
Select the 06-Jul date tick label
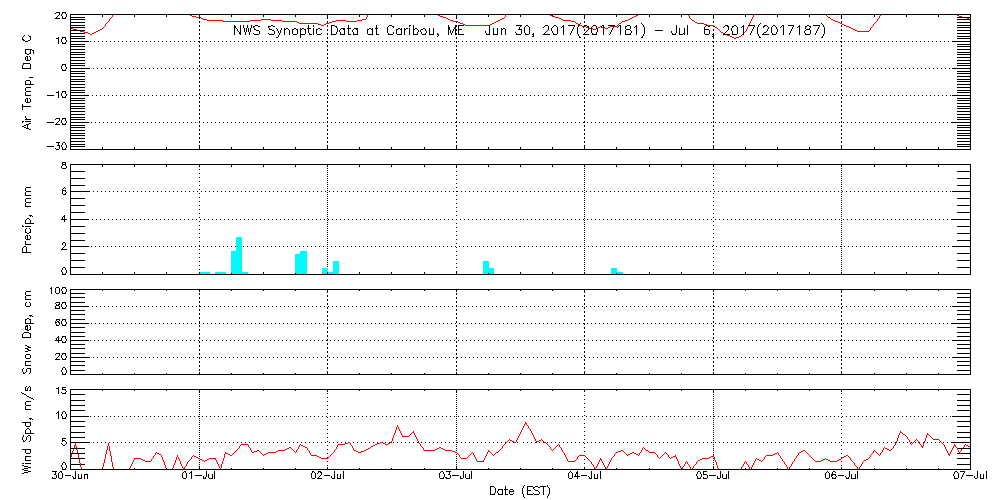click(x=842, y=477)
